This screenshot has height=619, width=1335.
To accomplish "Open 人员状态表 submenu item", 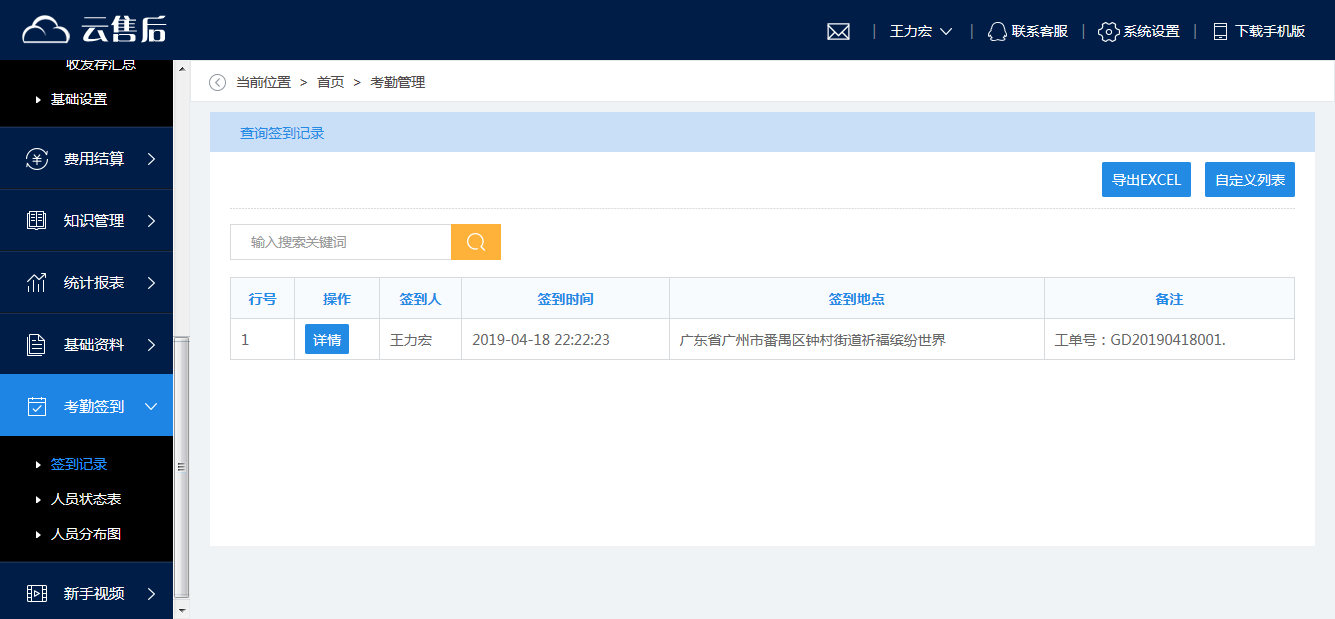I will [86, 499].
